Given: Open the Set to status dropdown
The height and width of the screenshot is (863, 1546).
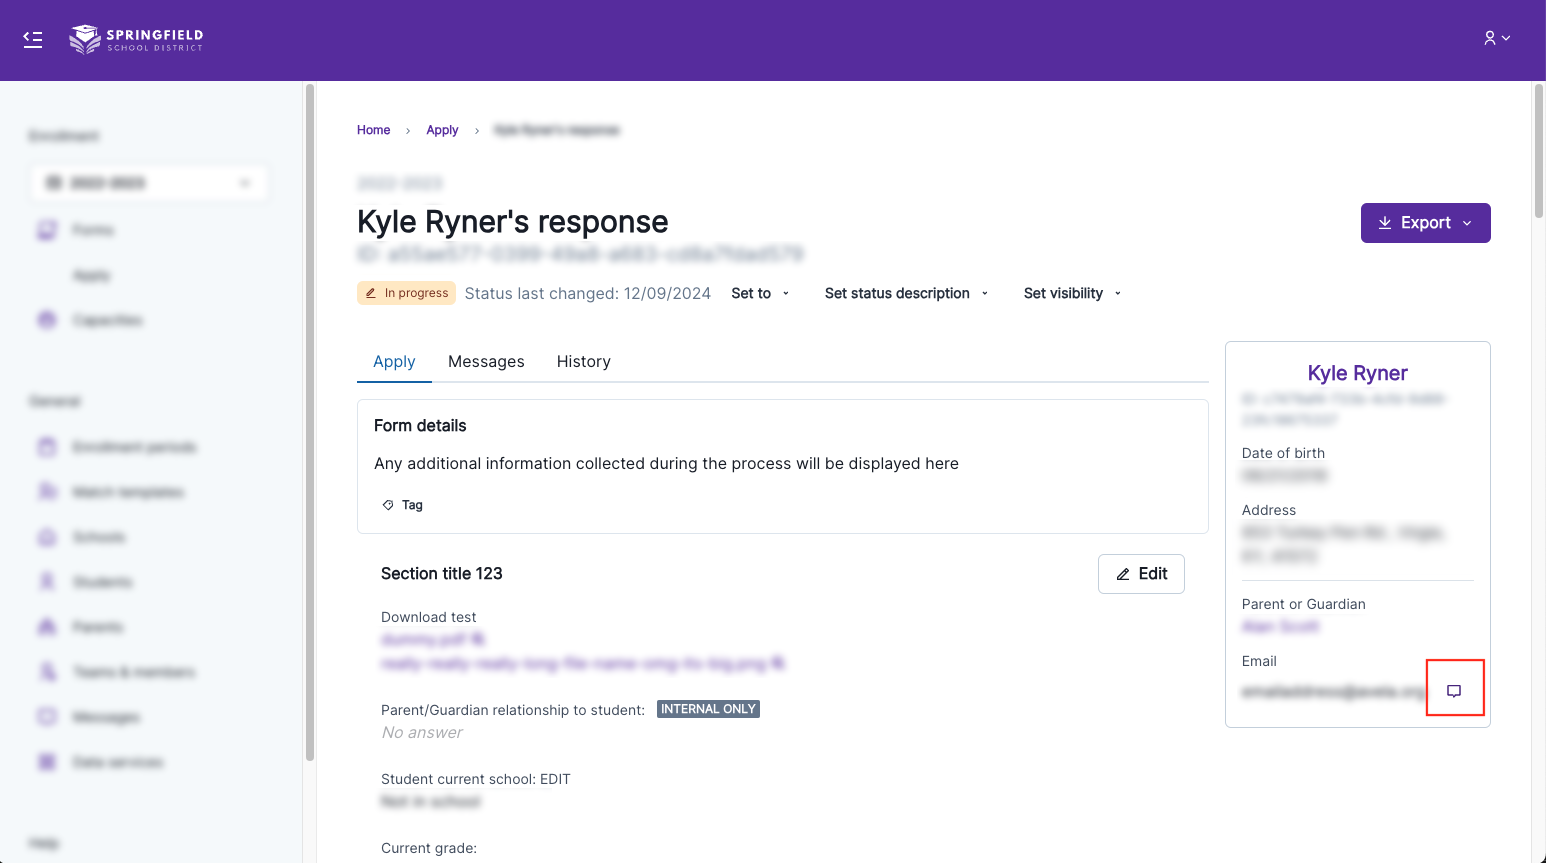Looking at the screenshot, I should click(760, 293).
